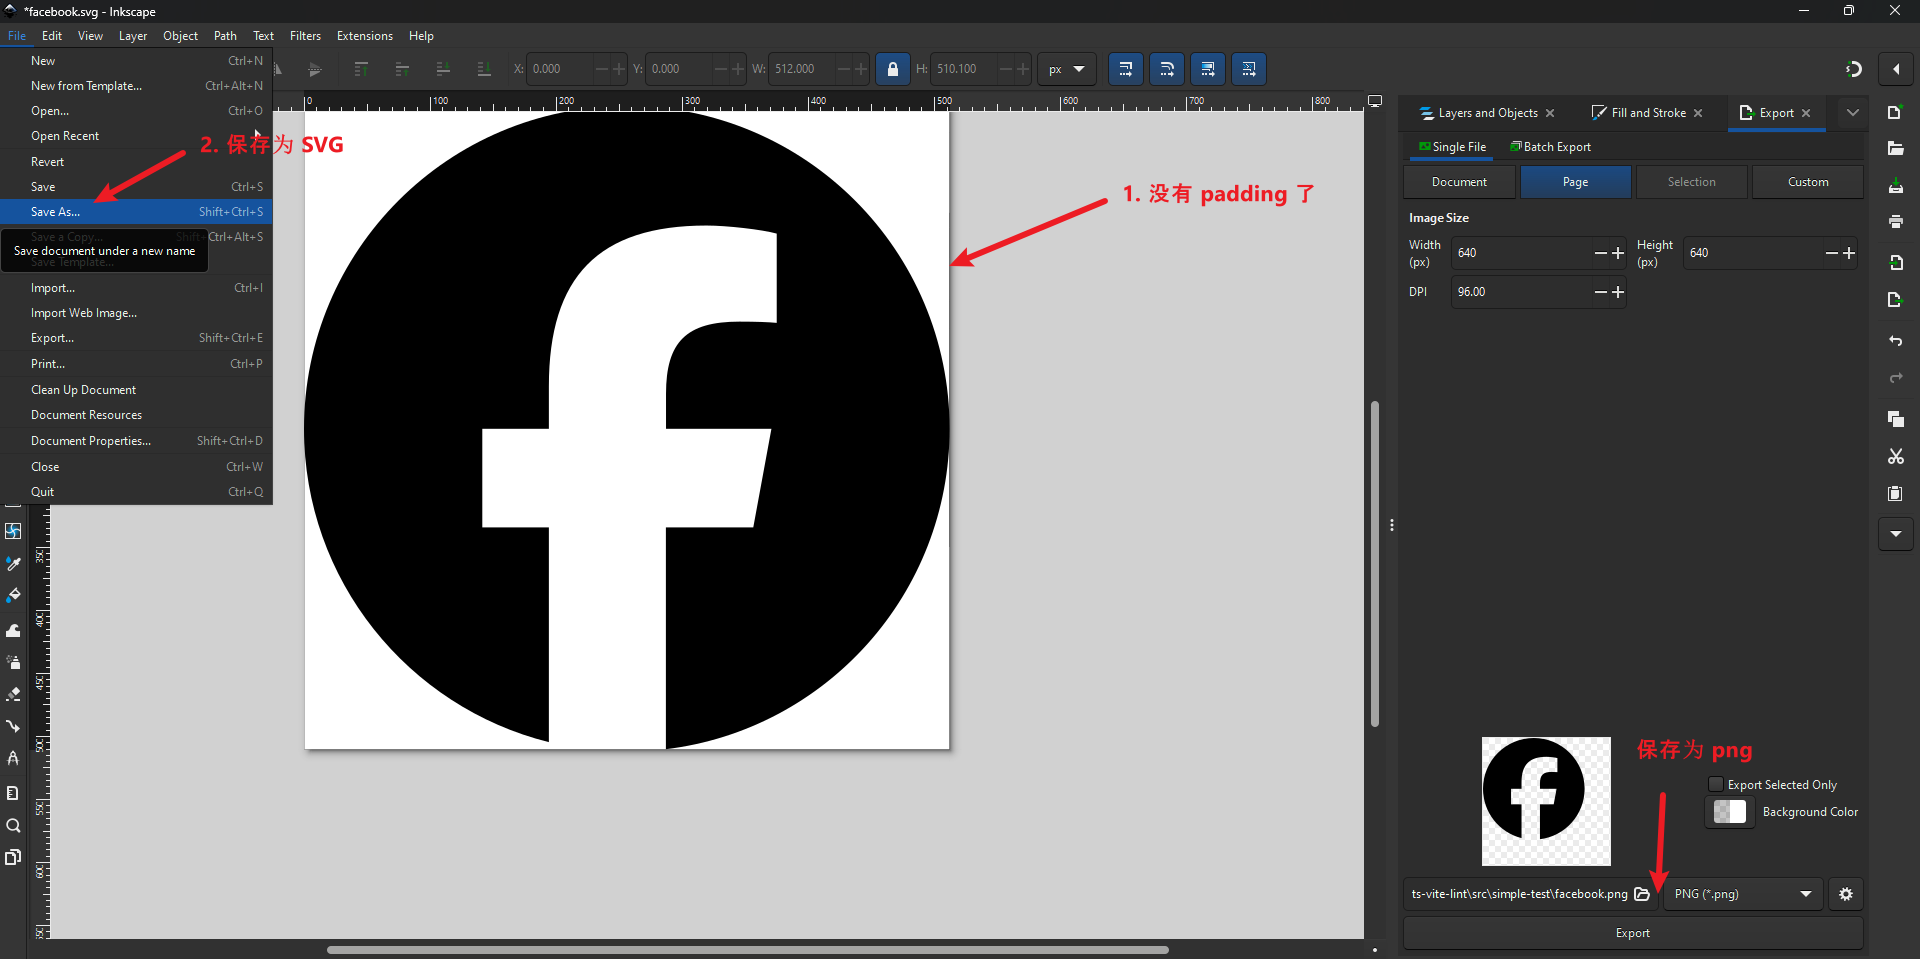
Task: Click Save As in the File menu
Action: 136,212
